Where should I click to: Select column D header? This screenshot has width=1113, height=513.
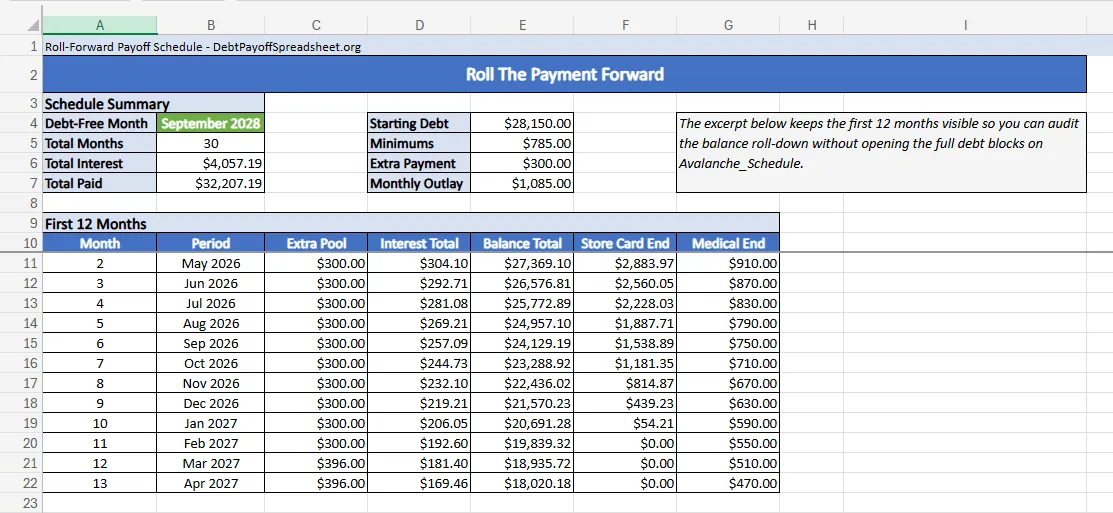point(420,25)
